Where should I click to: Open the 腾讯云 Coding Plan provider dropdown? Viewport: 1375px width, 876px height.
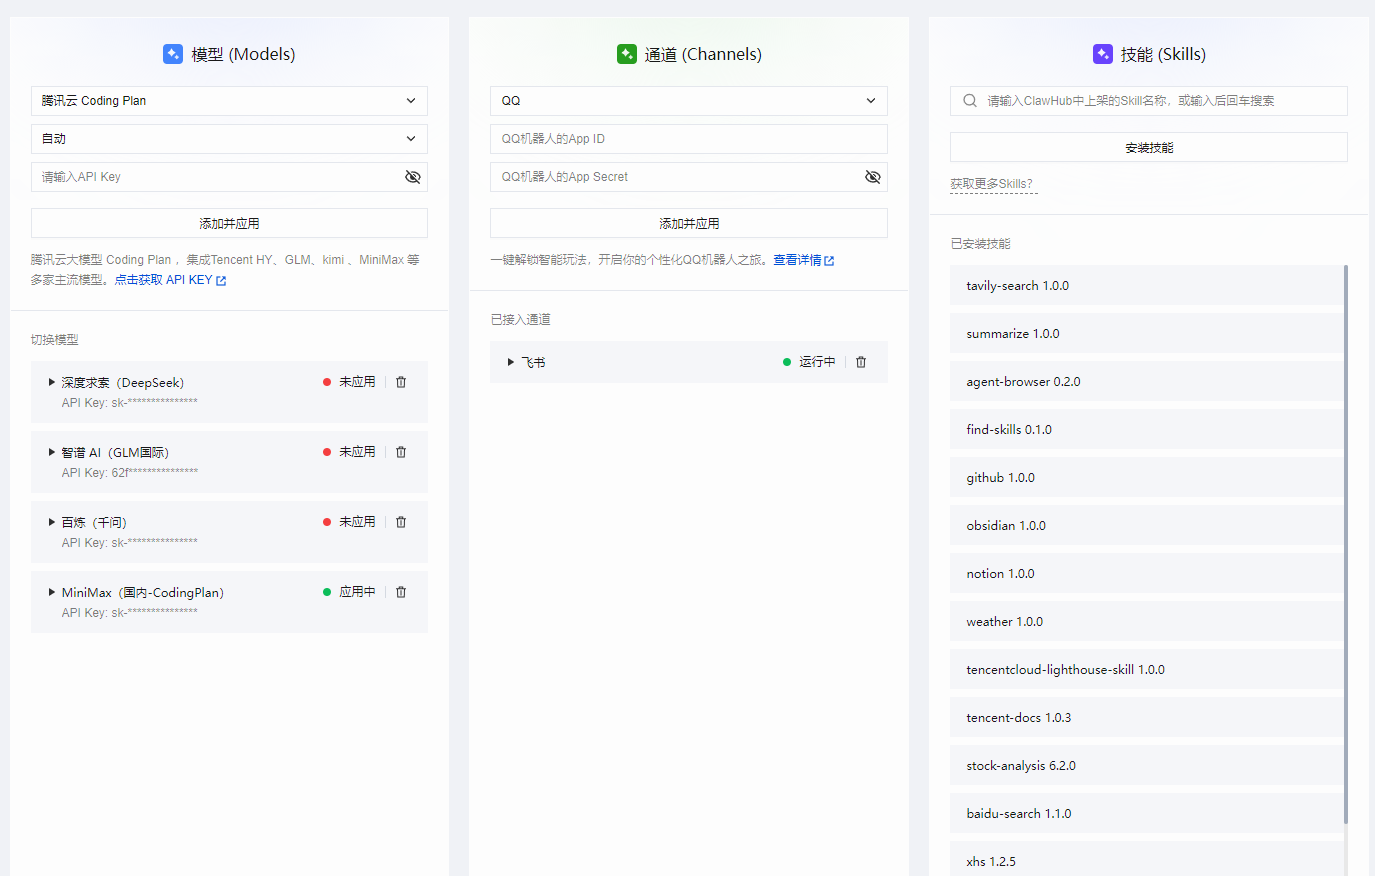pyautogui.click(x=229, y=101)
